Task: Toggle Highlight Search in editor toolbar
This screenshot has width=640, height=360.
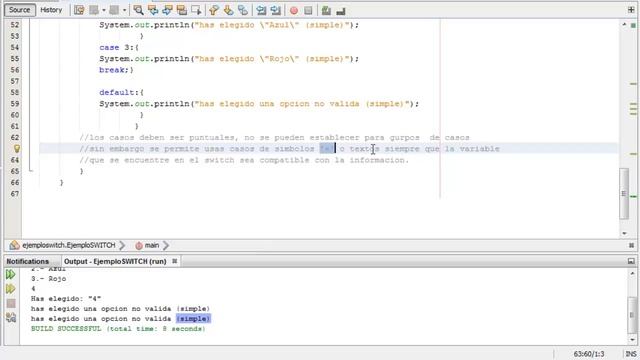Action: [182, 10]
